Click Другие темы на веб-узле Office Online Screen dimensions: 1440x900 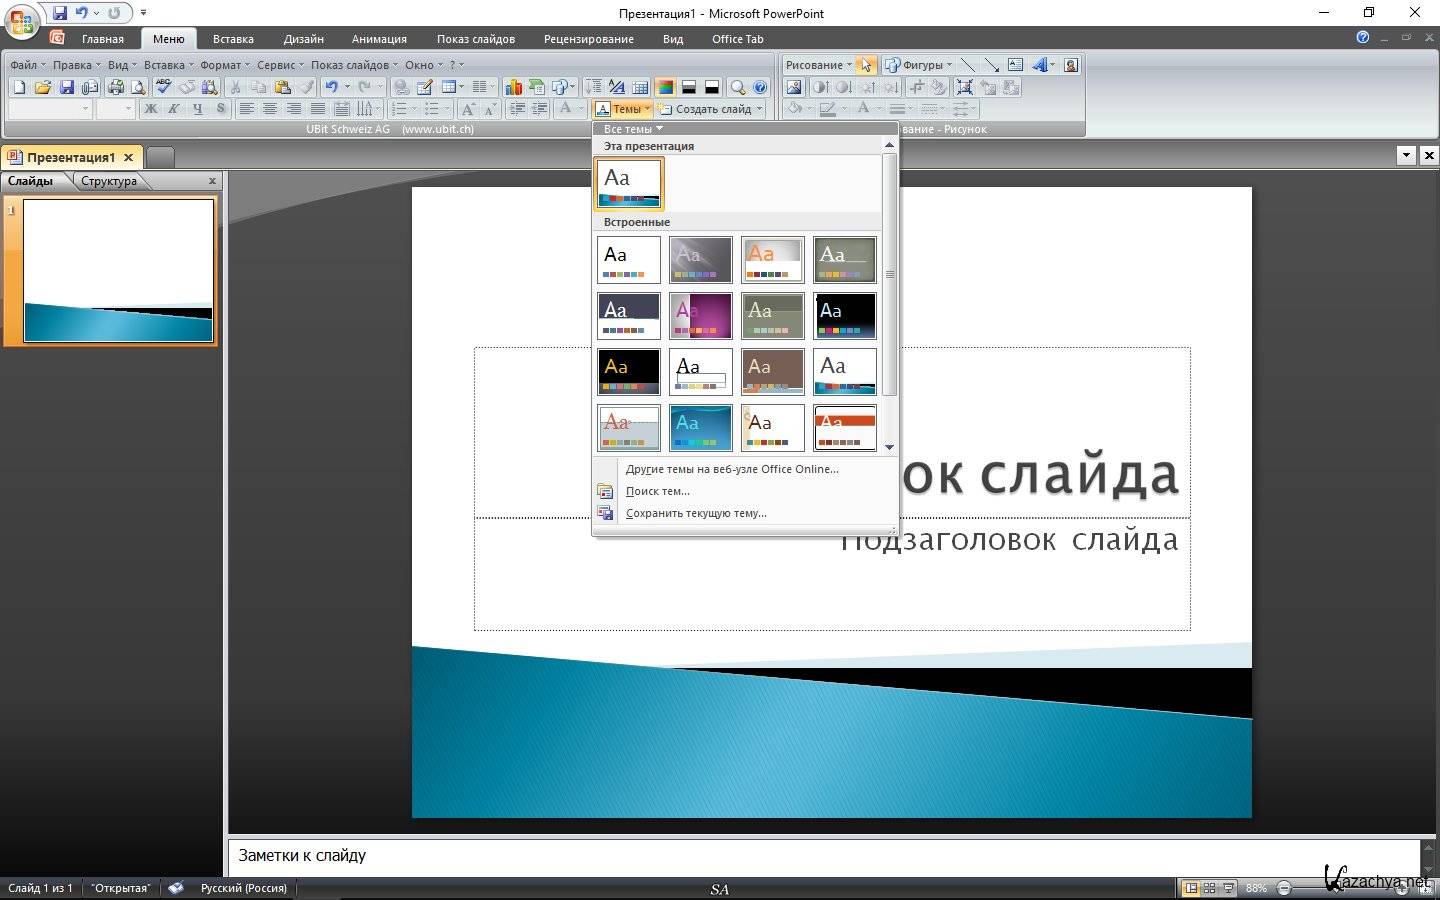click(x=732, y=469)
